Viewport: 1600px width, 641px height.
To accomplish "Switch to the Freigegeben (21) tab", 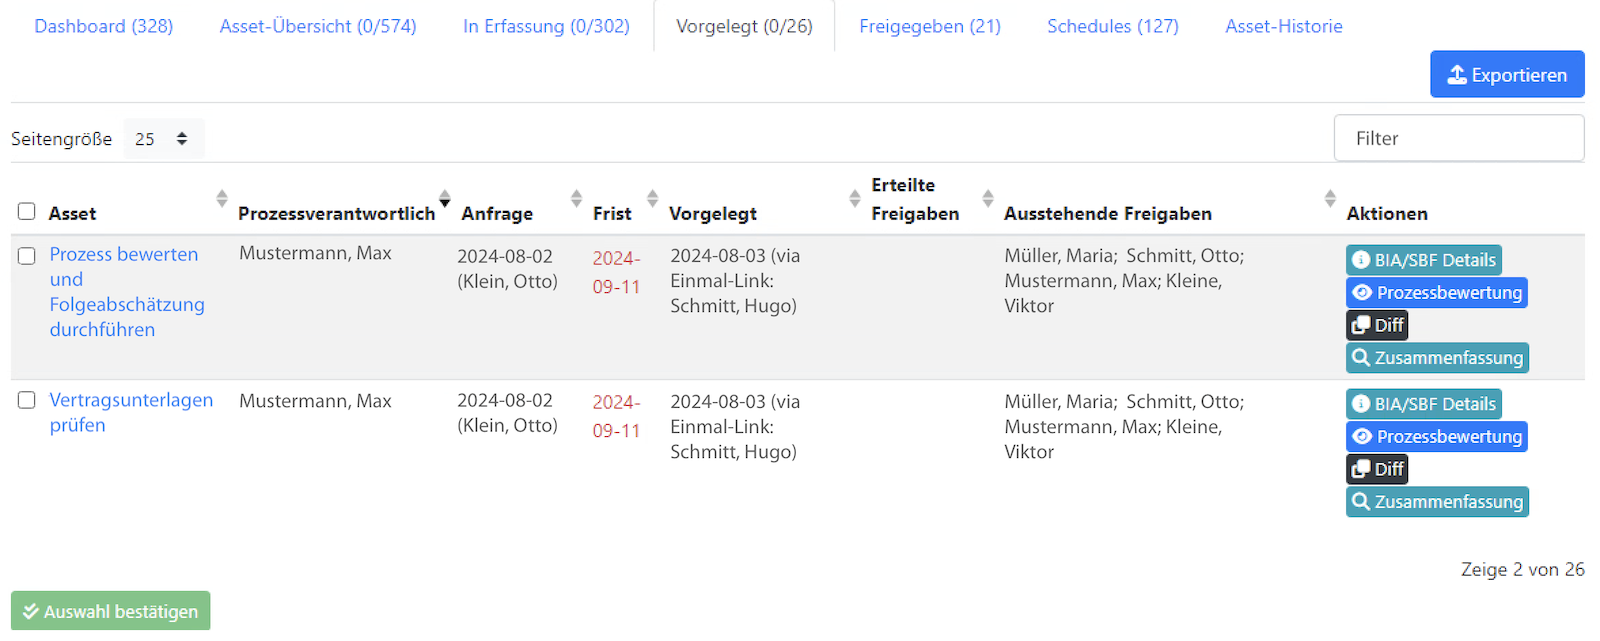I will [930, 26].
